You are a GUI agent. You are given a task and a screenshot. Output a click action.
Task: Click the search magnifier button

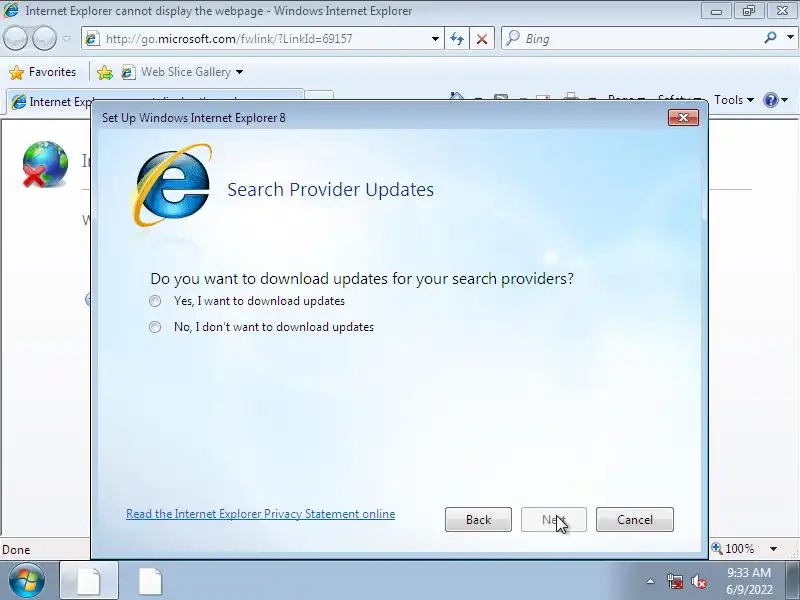coord(771,38)
